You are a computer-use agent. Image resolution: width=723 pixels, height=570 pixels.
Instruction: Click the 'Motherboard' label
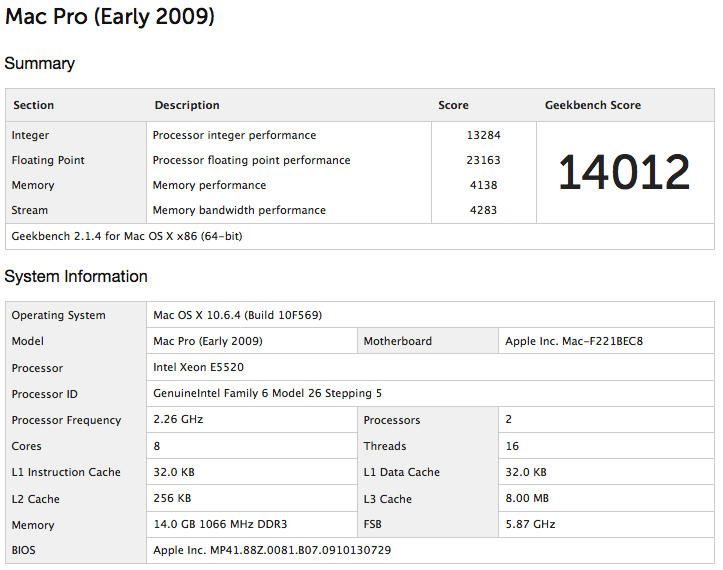pos(397,341)
